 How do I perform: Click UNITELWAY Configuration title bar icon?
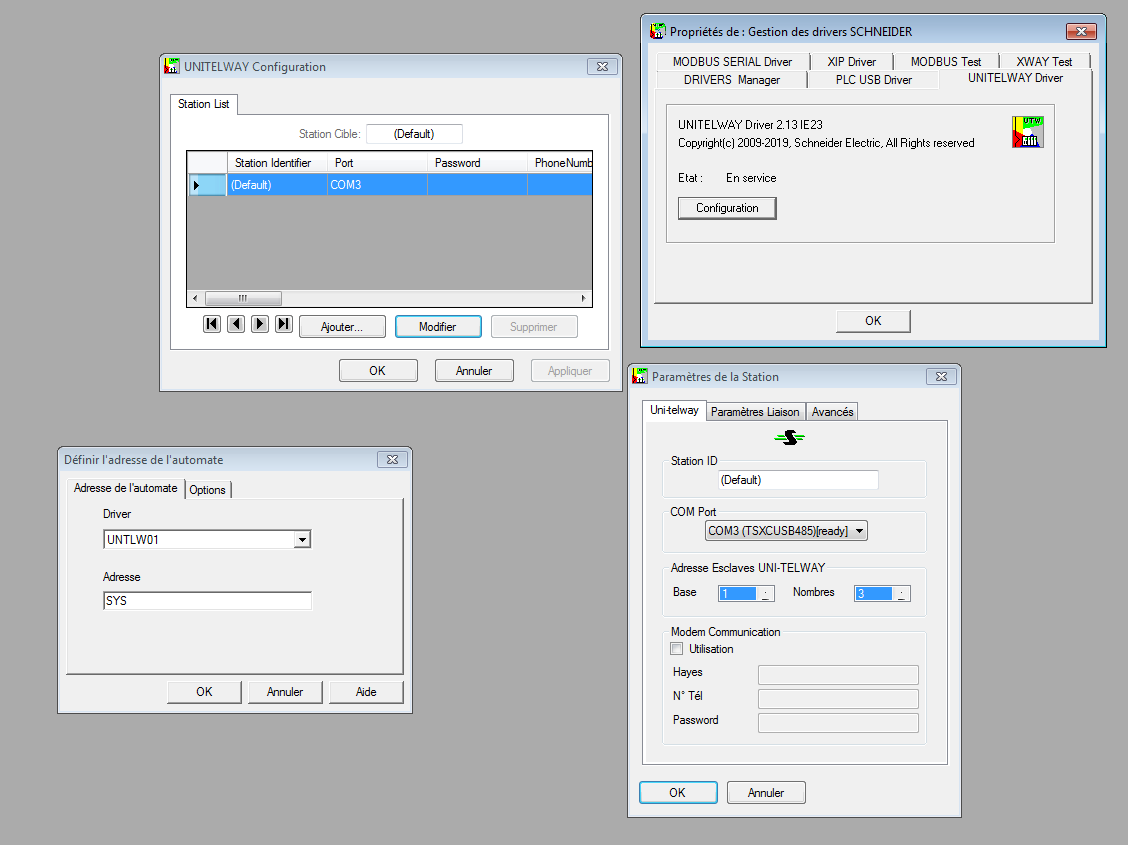[x=172, y=67]
